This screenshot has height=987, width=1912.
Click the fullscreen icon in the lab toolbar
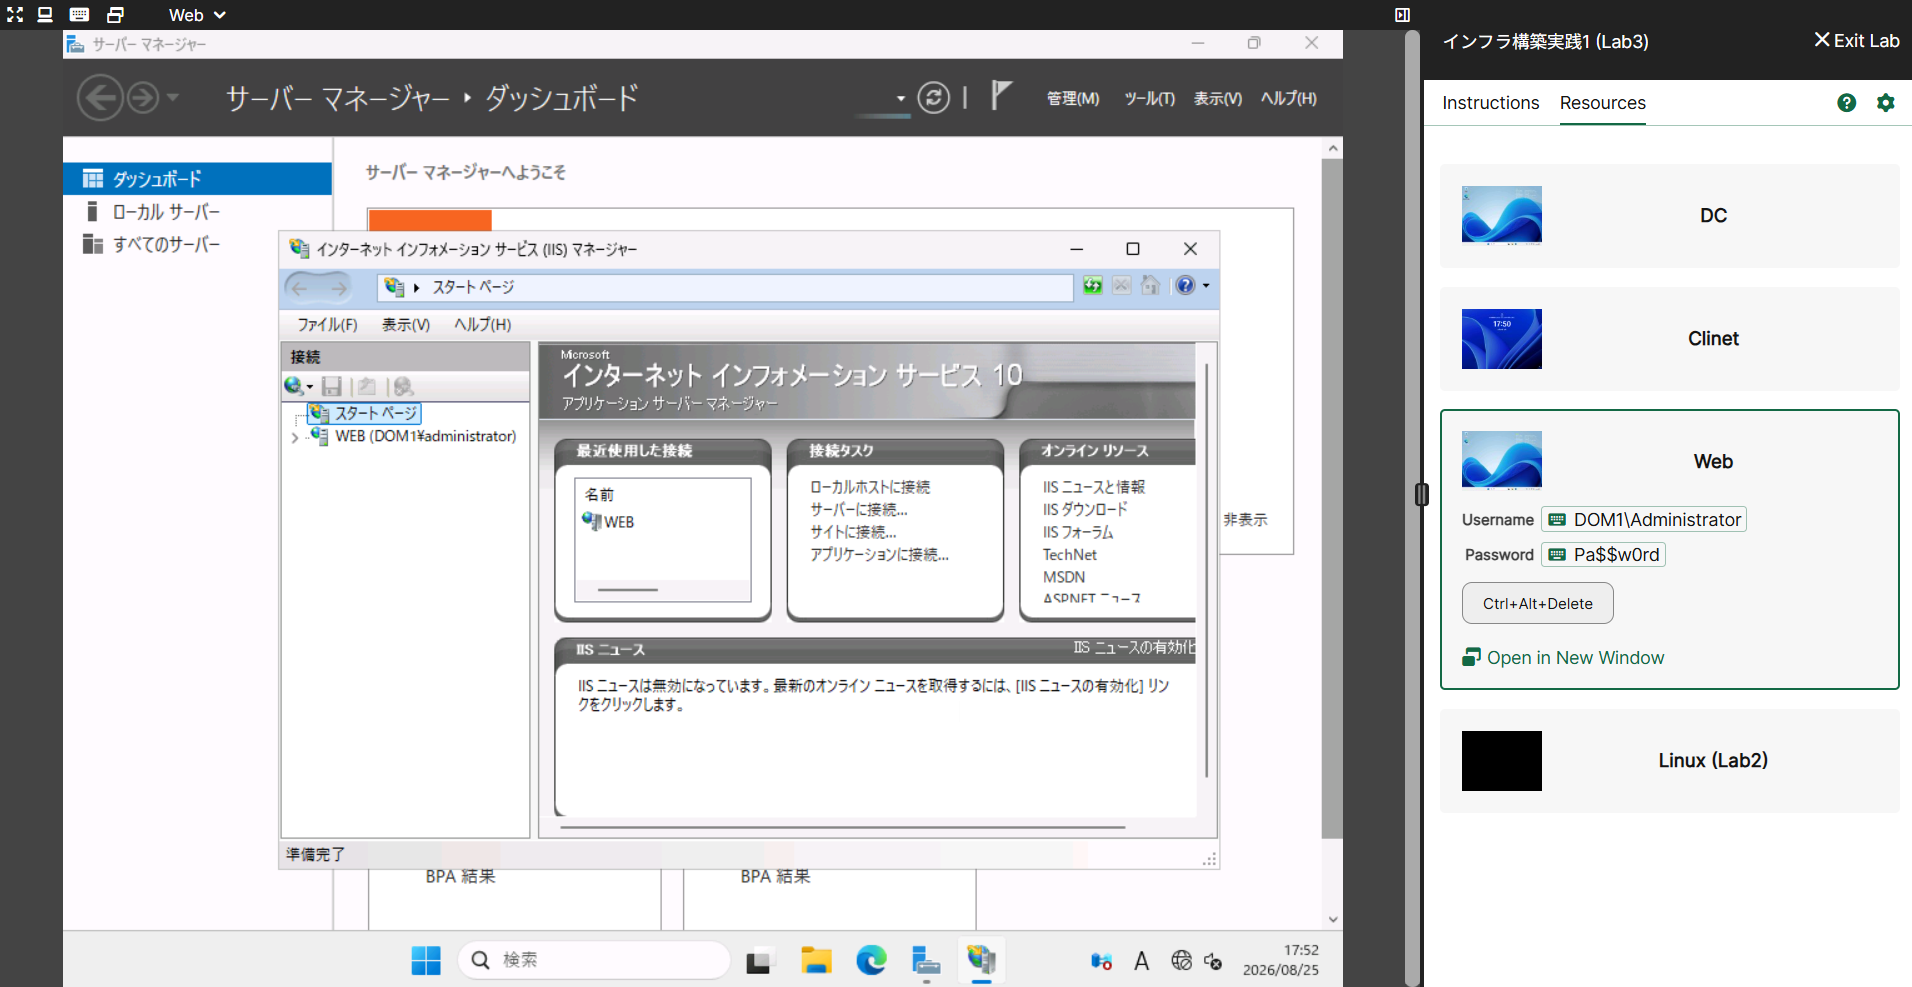15,15
